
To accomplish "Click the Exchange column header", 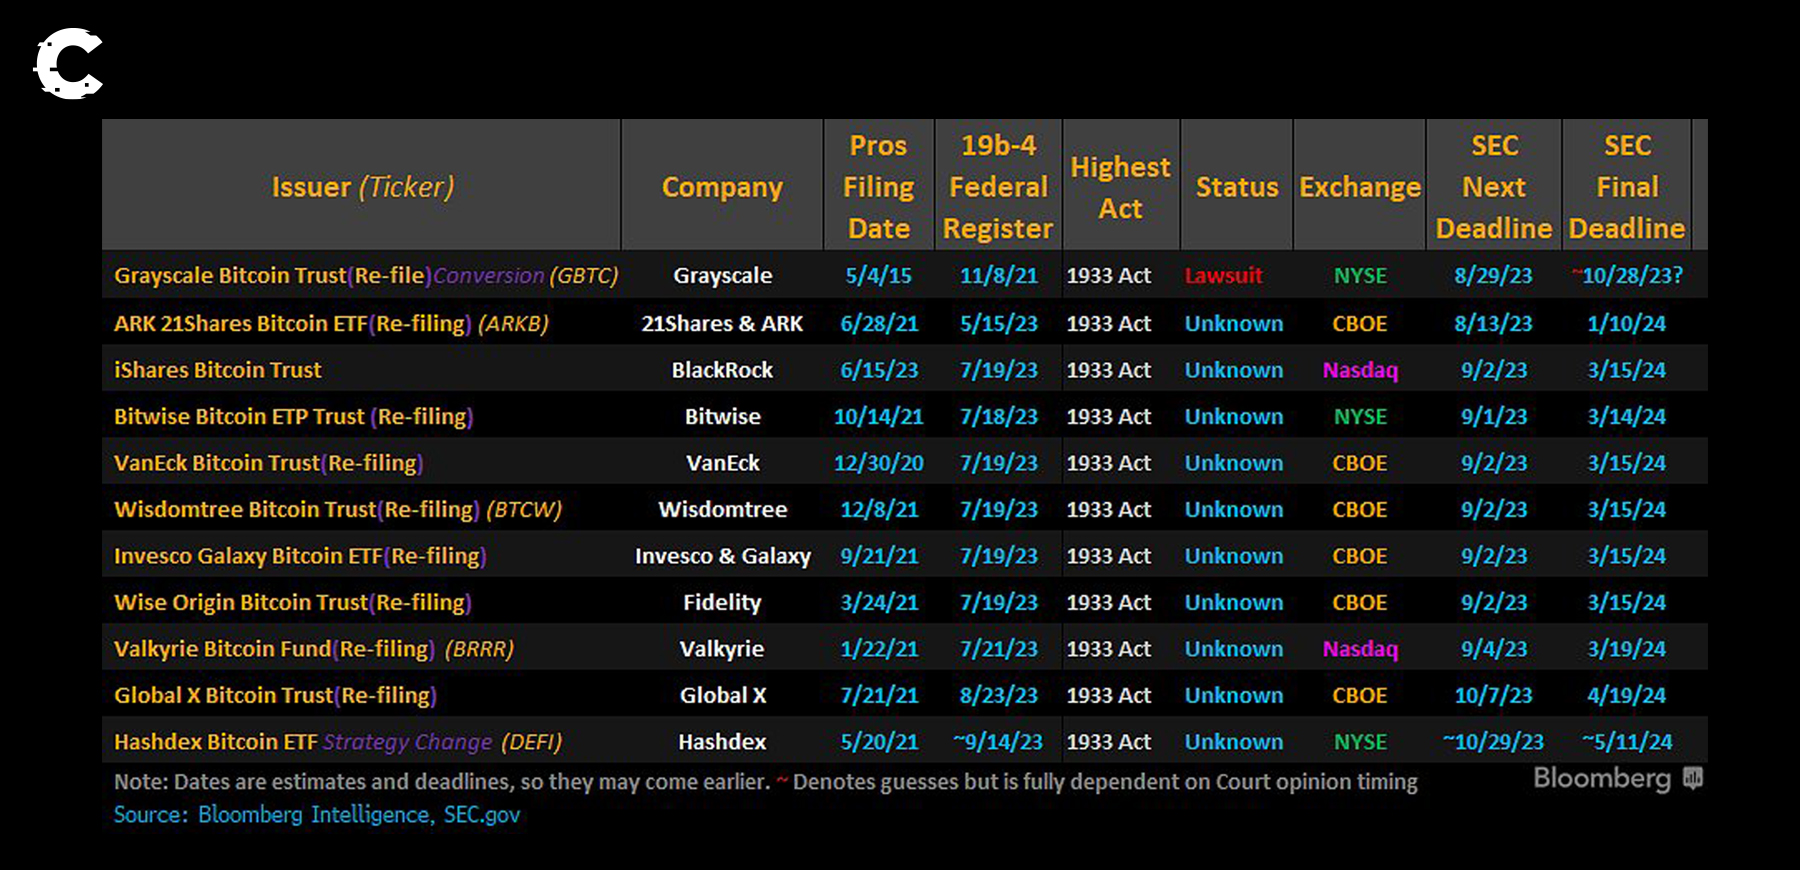I will pyautogui.click(x=1360, y=187).
